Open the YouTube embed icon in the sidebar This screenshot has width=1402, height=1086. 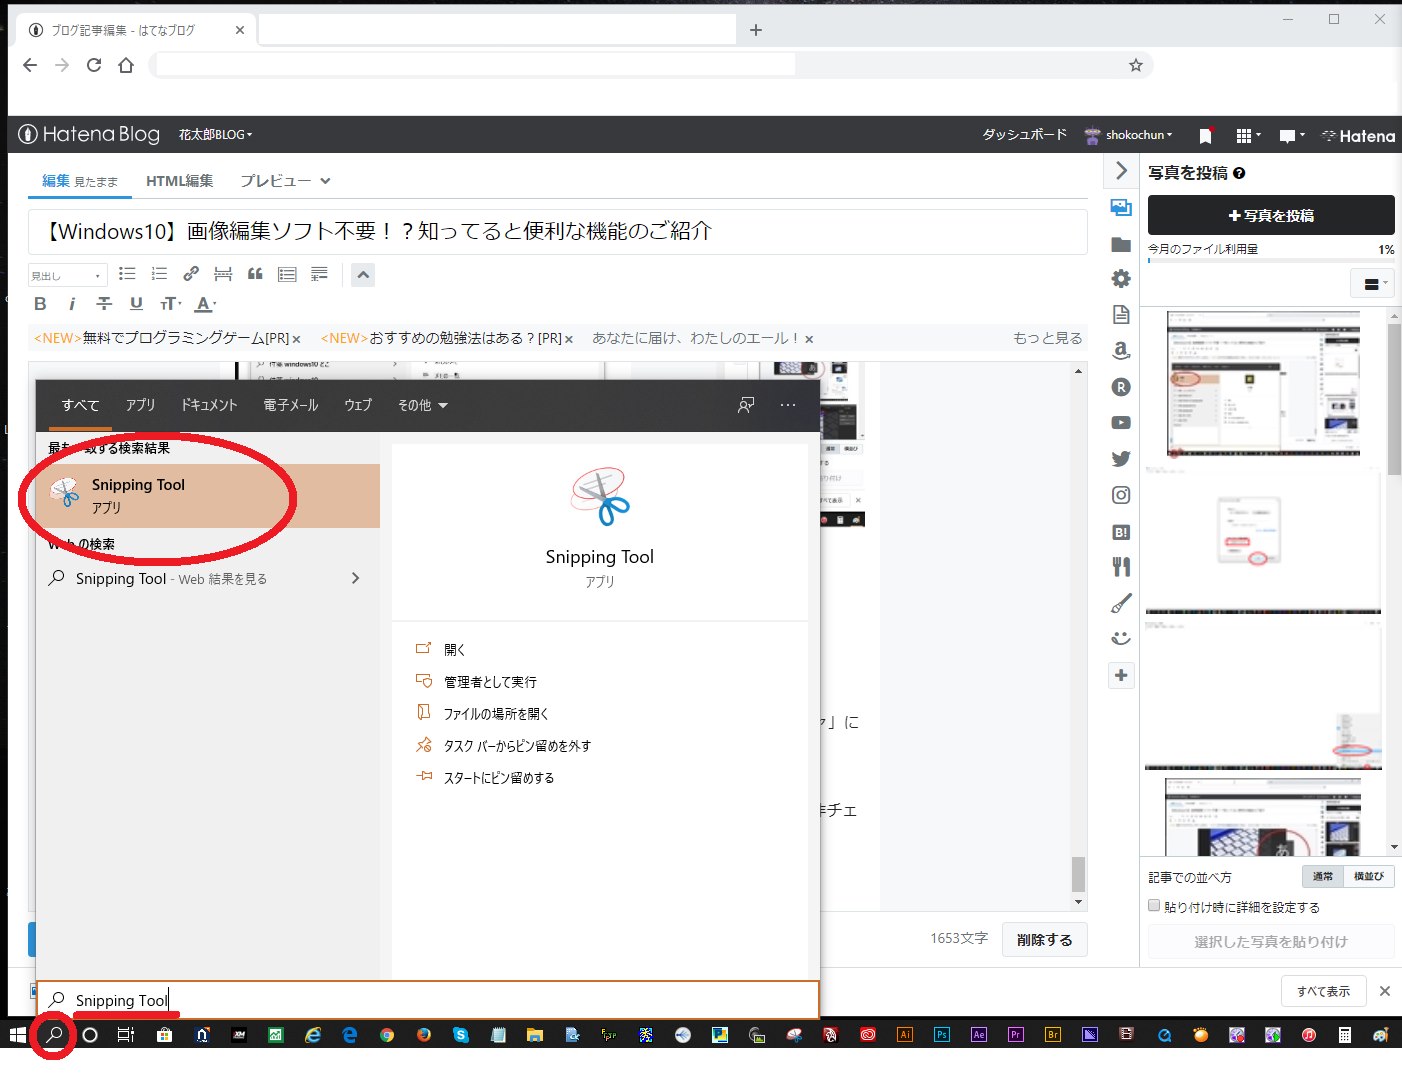(1121, 422)
